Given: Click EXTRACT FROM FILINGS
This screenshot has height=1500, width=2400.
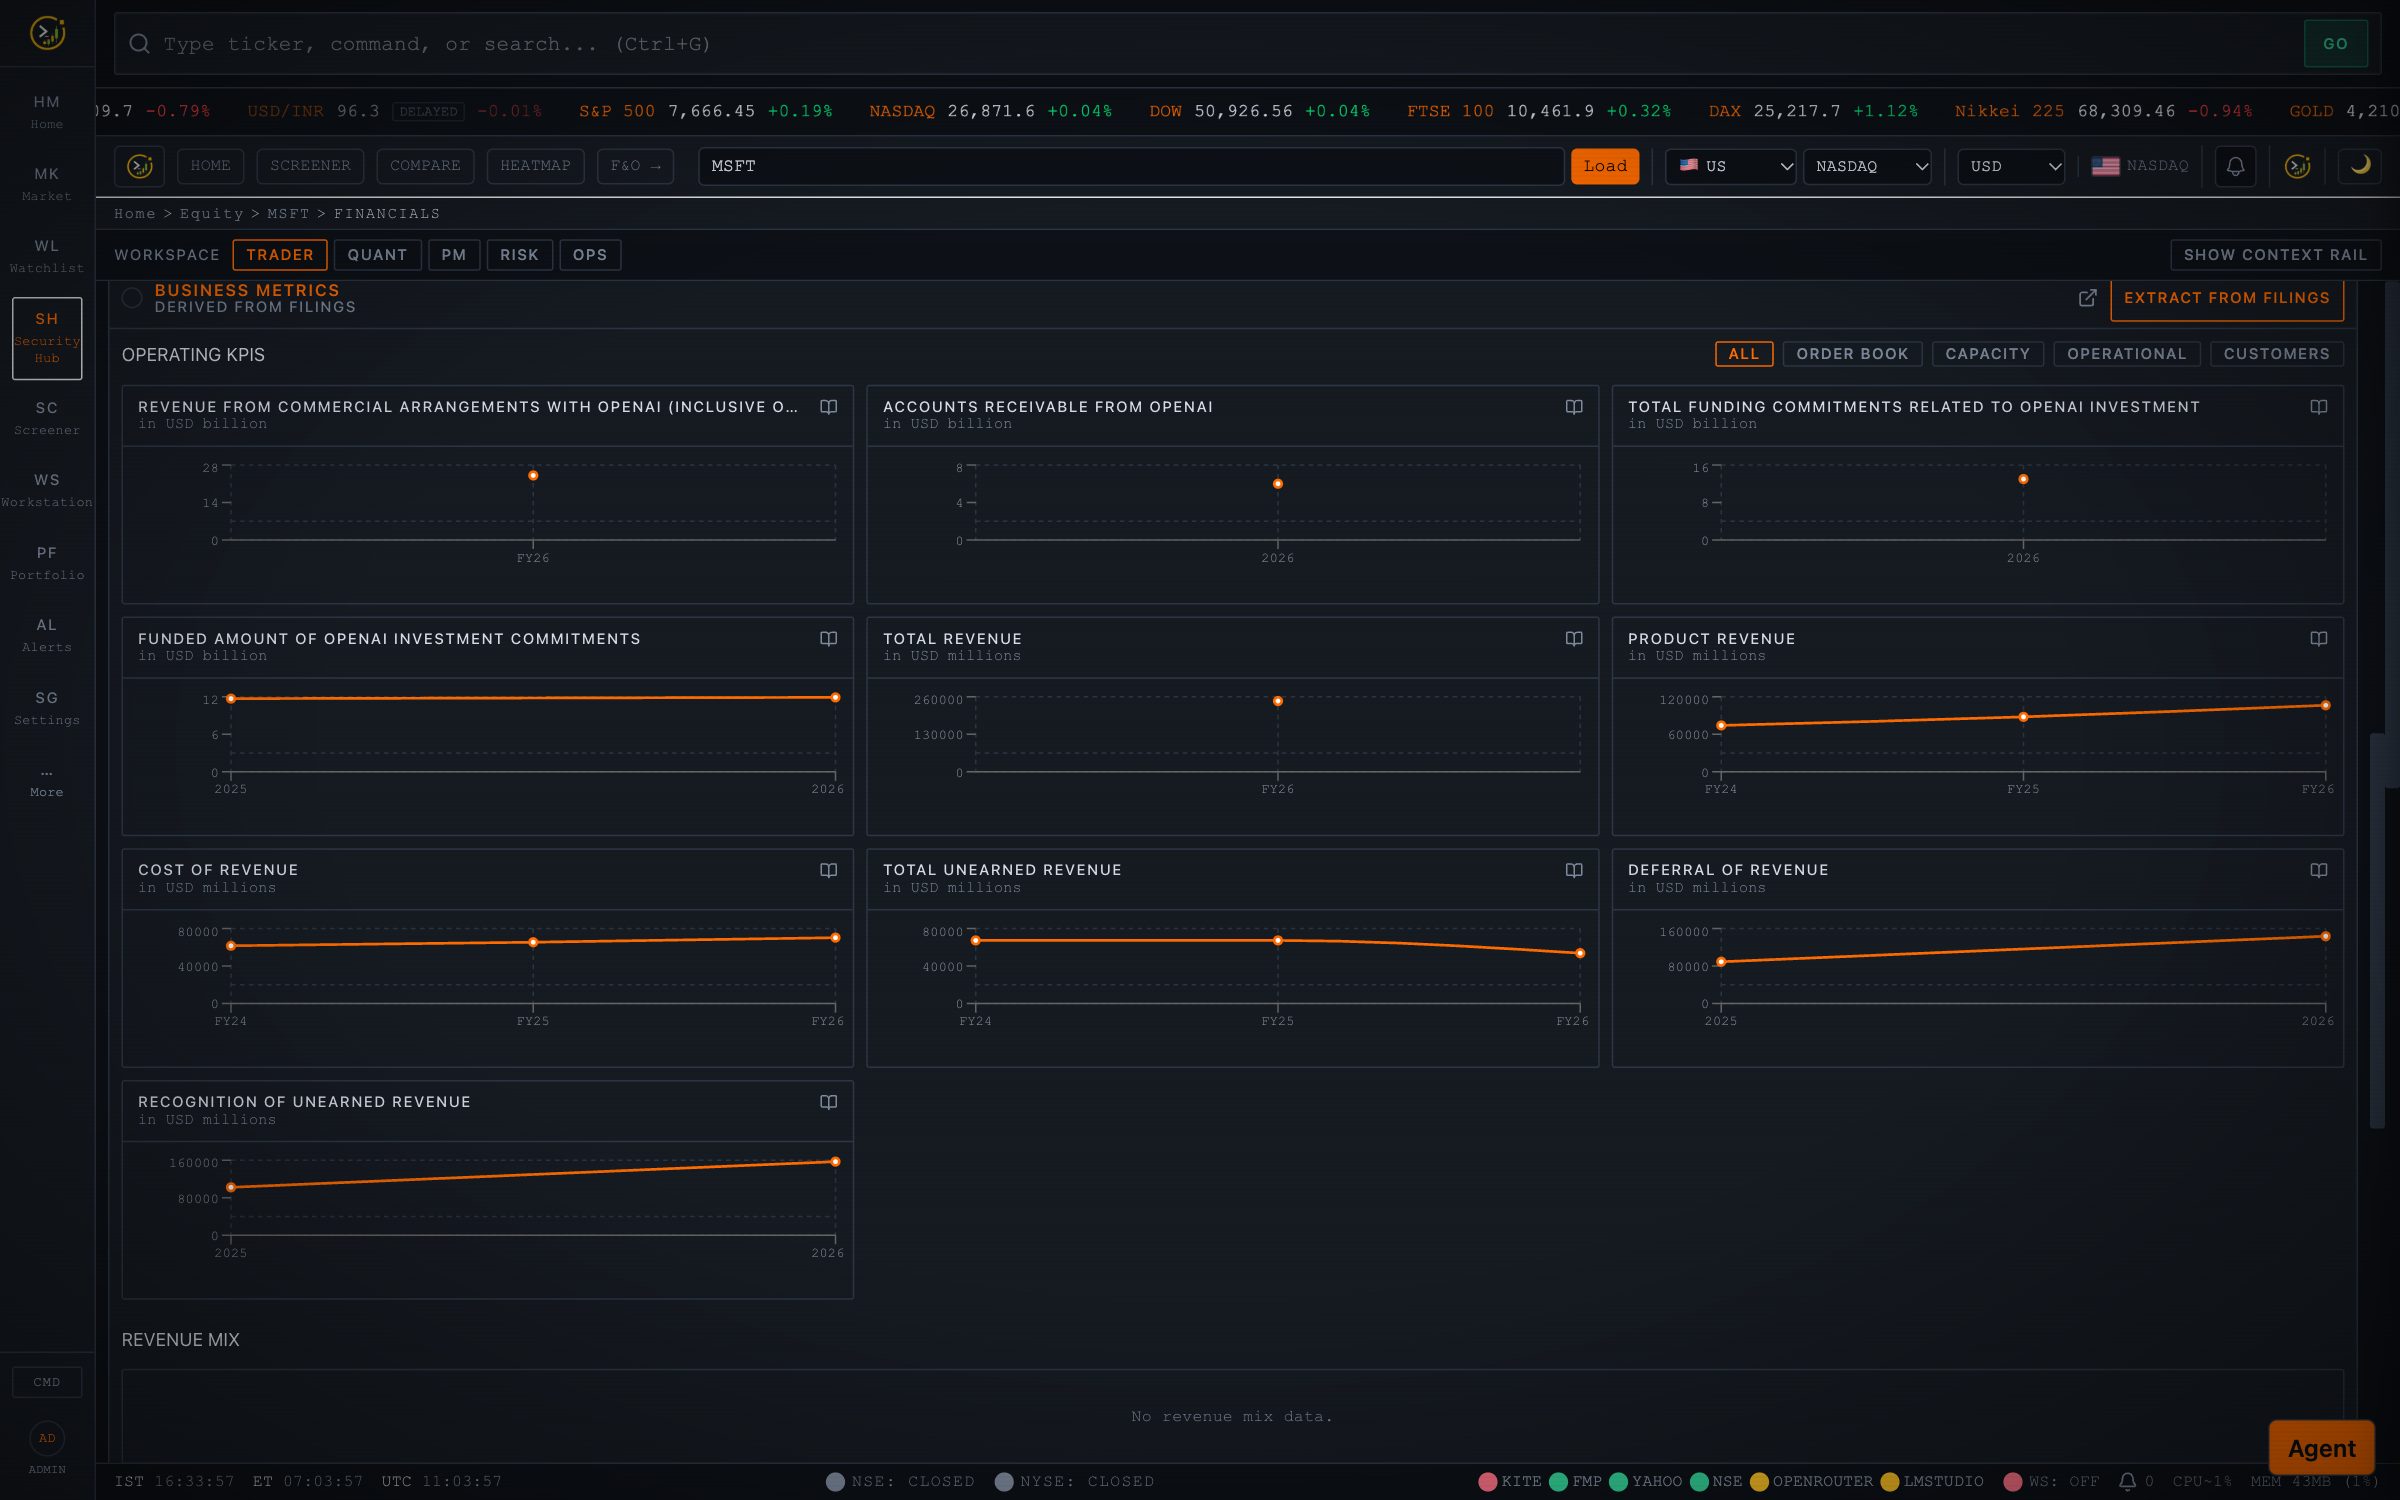Looking at the screenshot, I should point(2227,298).
